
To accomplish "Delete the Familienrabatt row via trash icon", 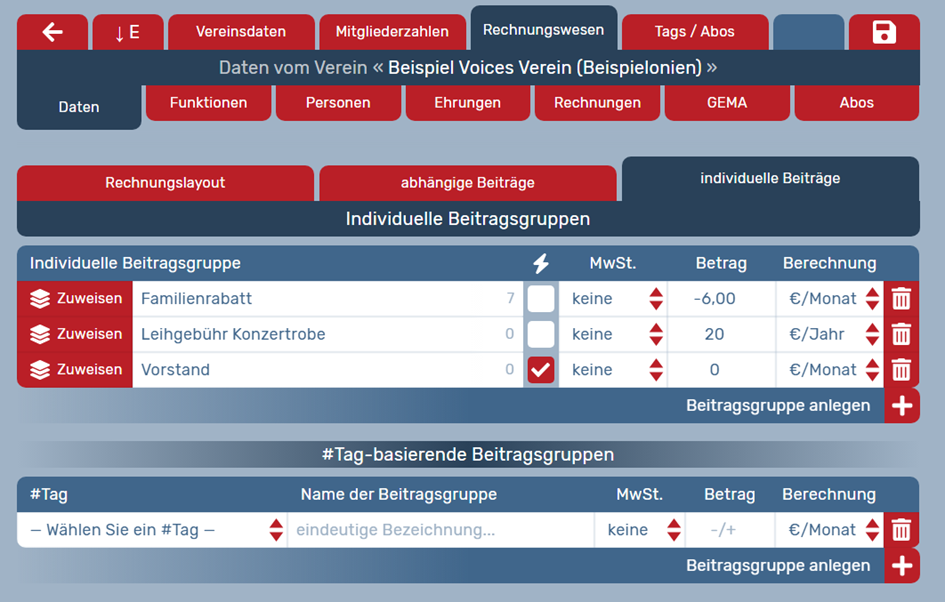I will pyautogui.click(x=901, y=299).
